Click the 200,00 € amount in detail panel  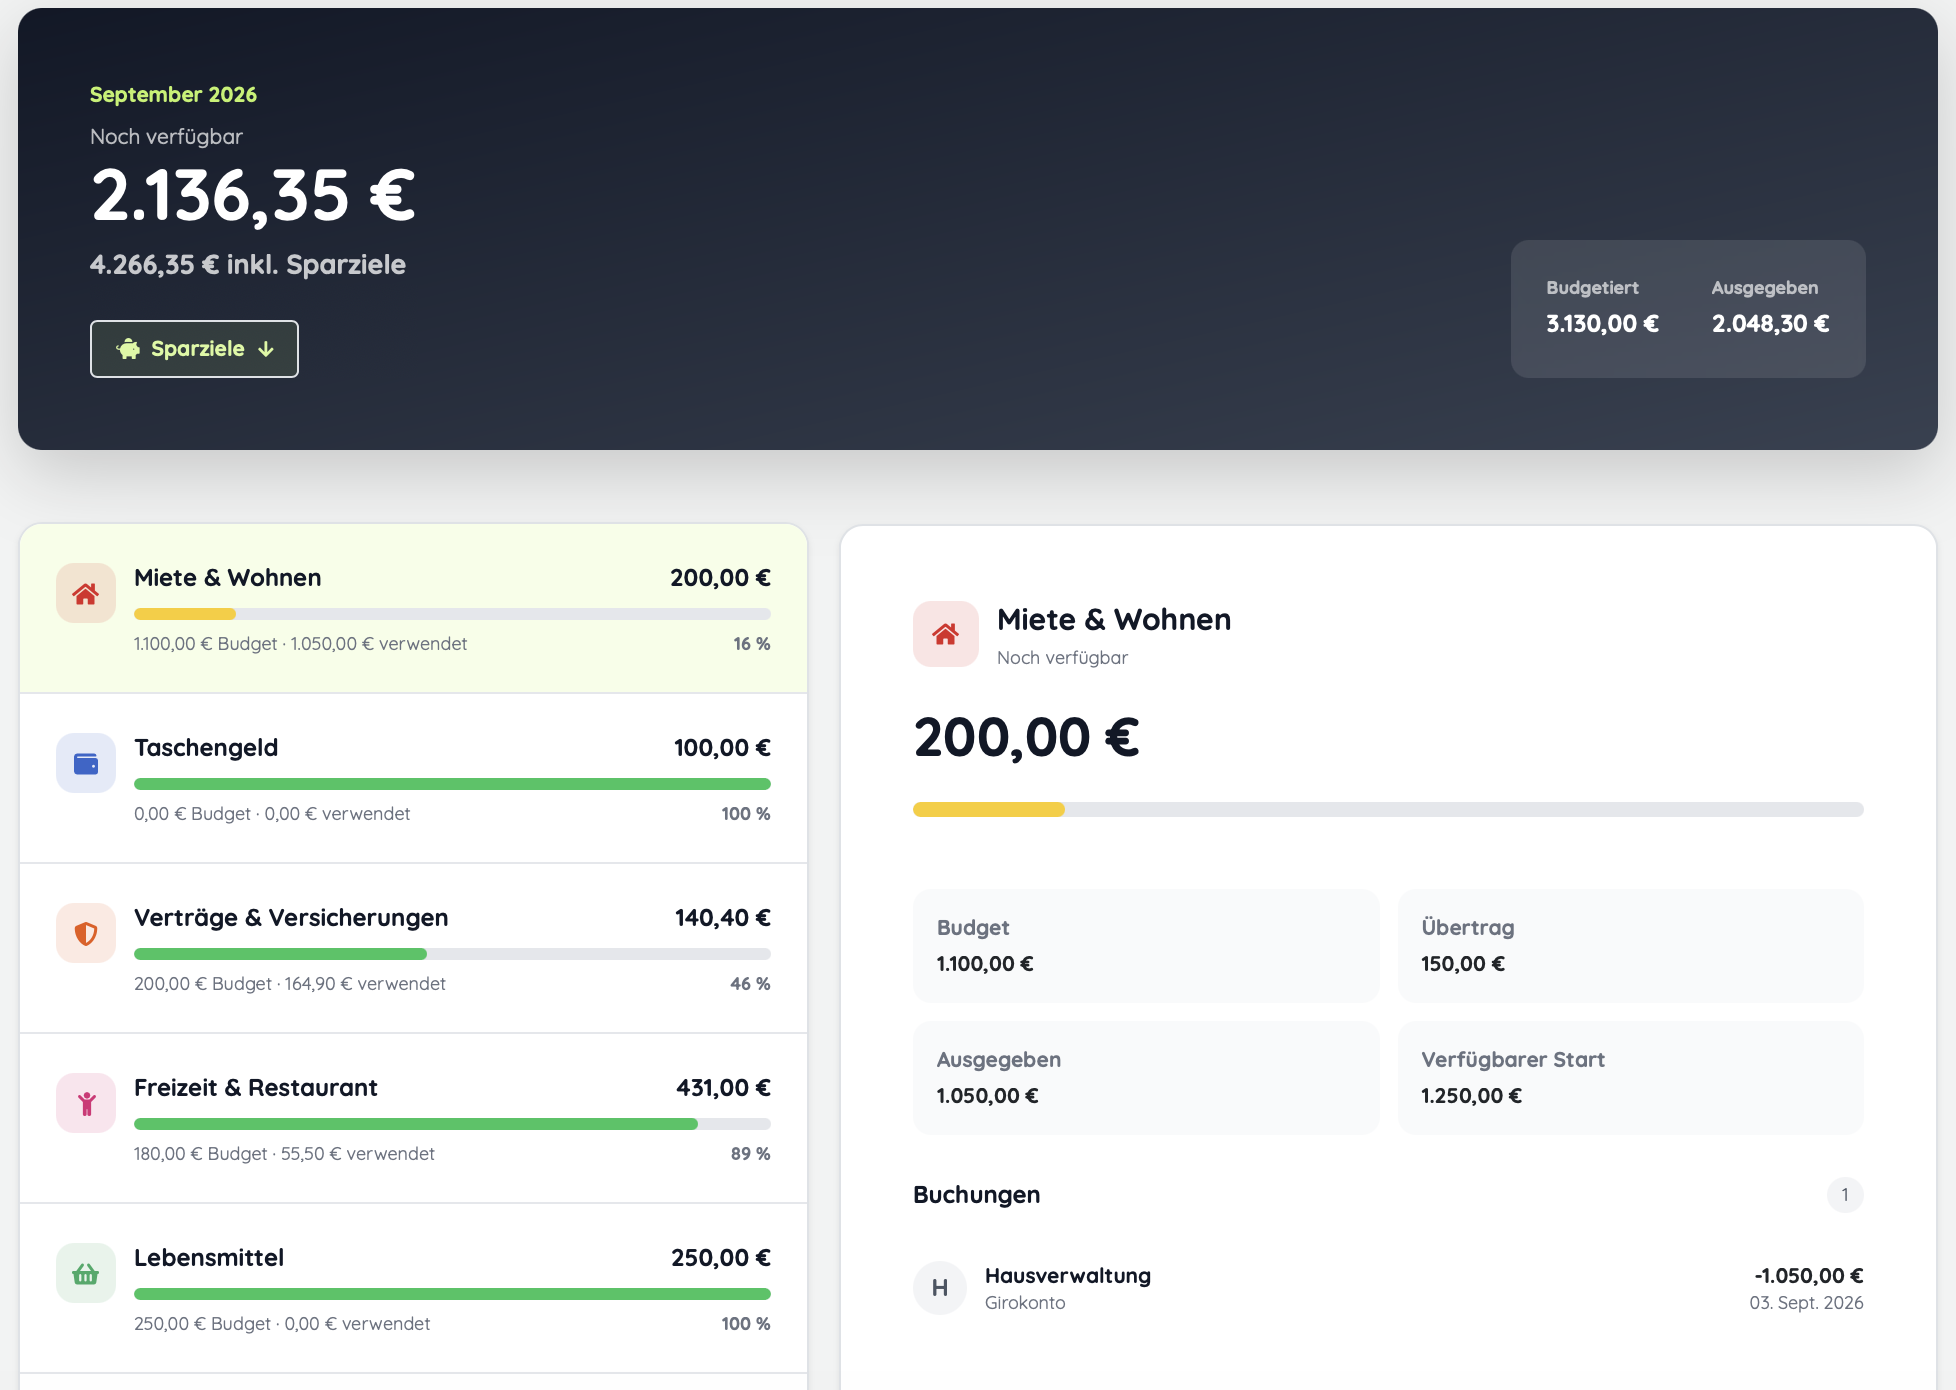(x=1027, y=738)
